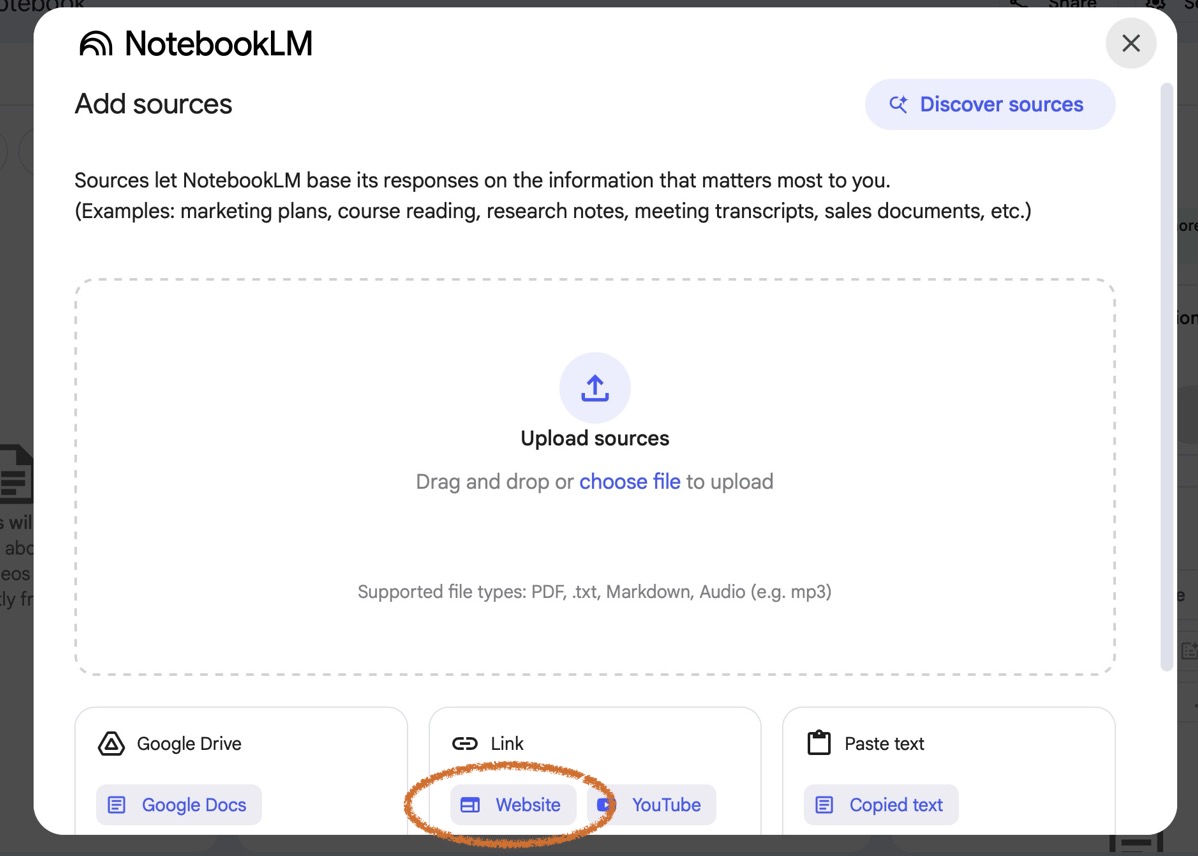Click the Upload sources heading
This screenshot has height=856, width=1198.
(x=595, y=439)
